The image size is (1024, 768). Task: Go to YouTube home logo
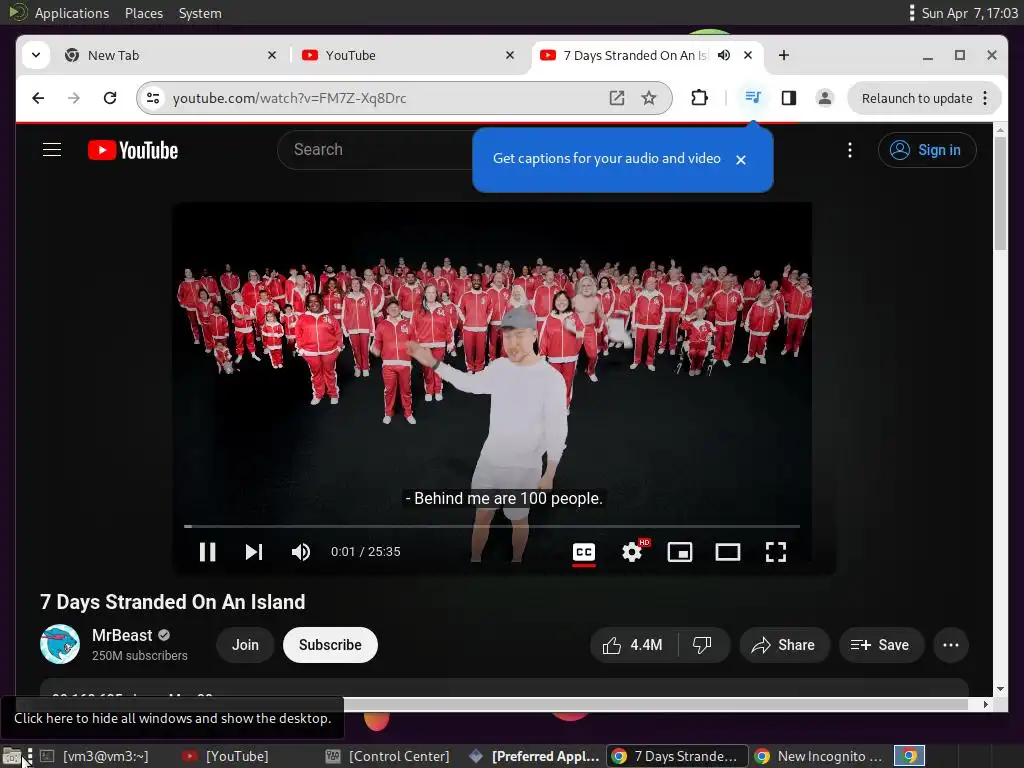coord(133,150)
